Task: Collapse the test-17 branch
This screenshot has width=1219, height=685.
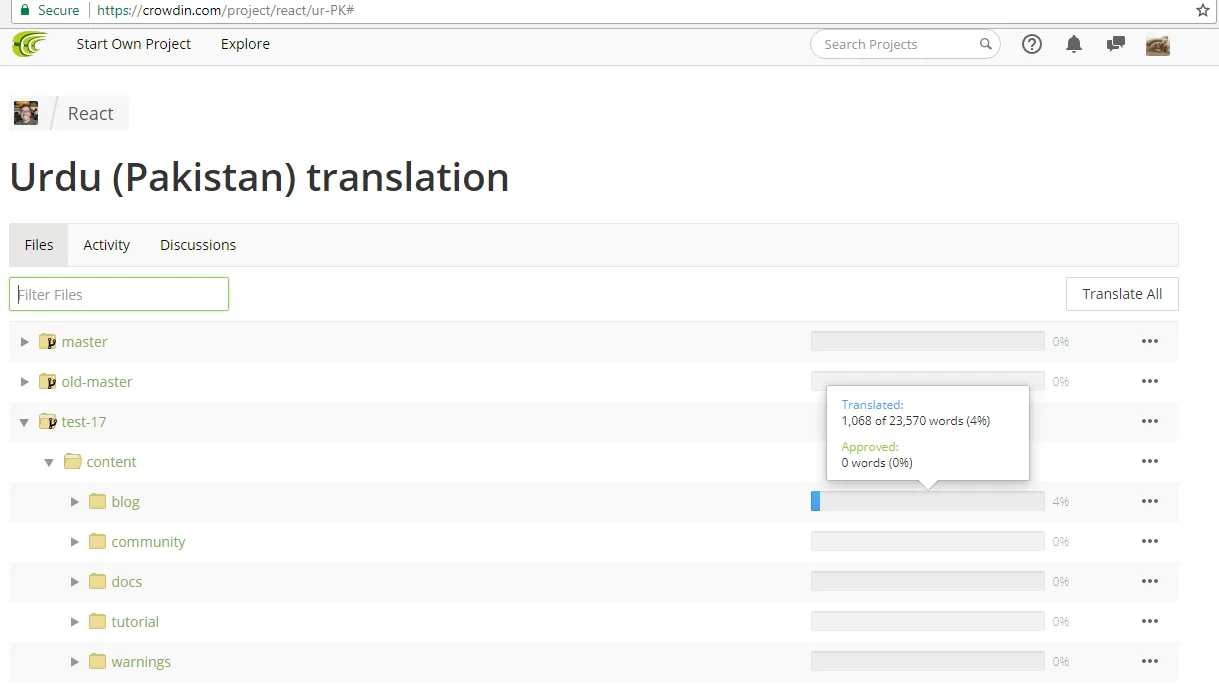Action: (24, 422)
